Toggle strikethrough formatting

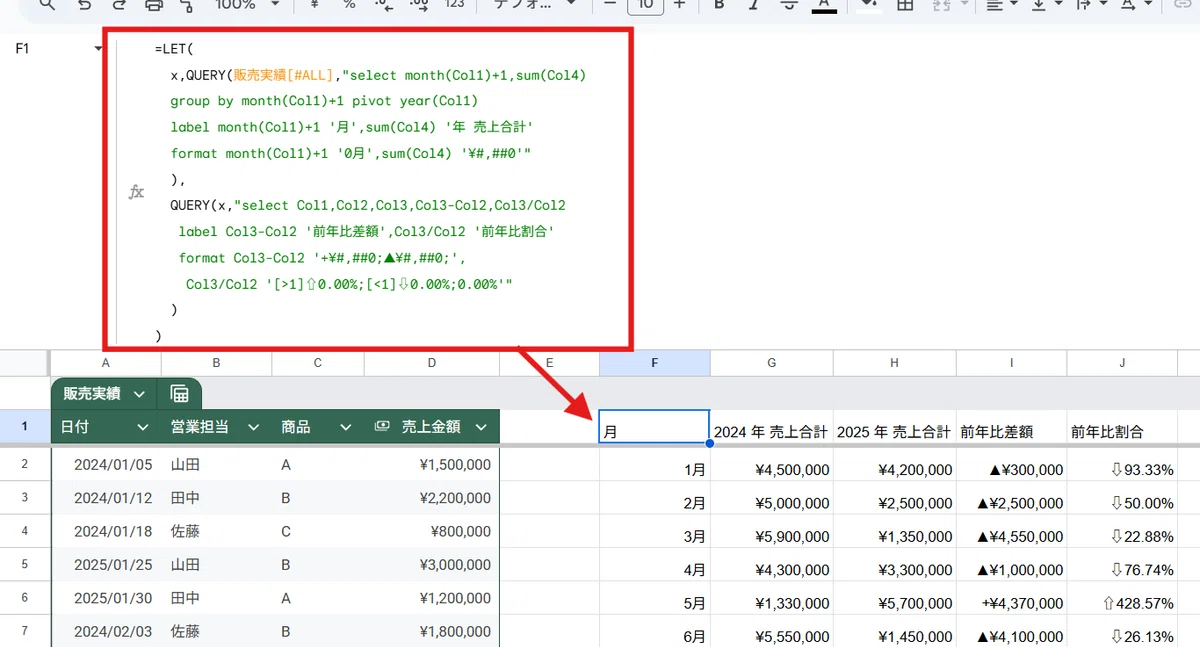click(789, 5)
